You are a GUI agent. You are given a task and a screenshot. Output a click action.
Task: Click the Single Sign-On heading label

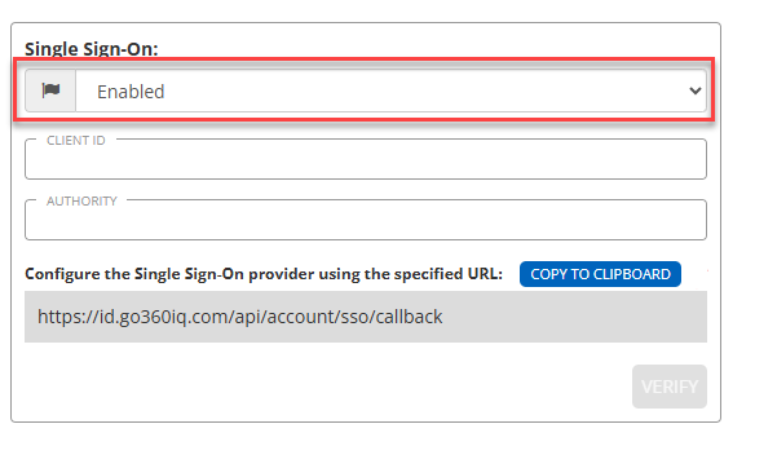91,48
